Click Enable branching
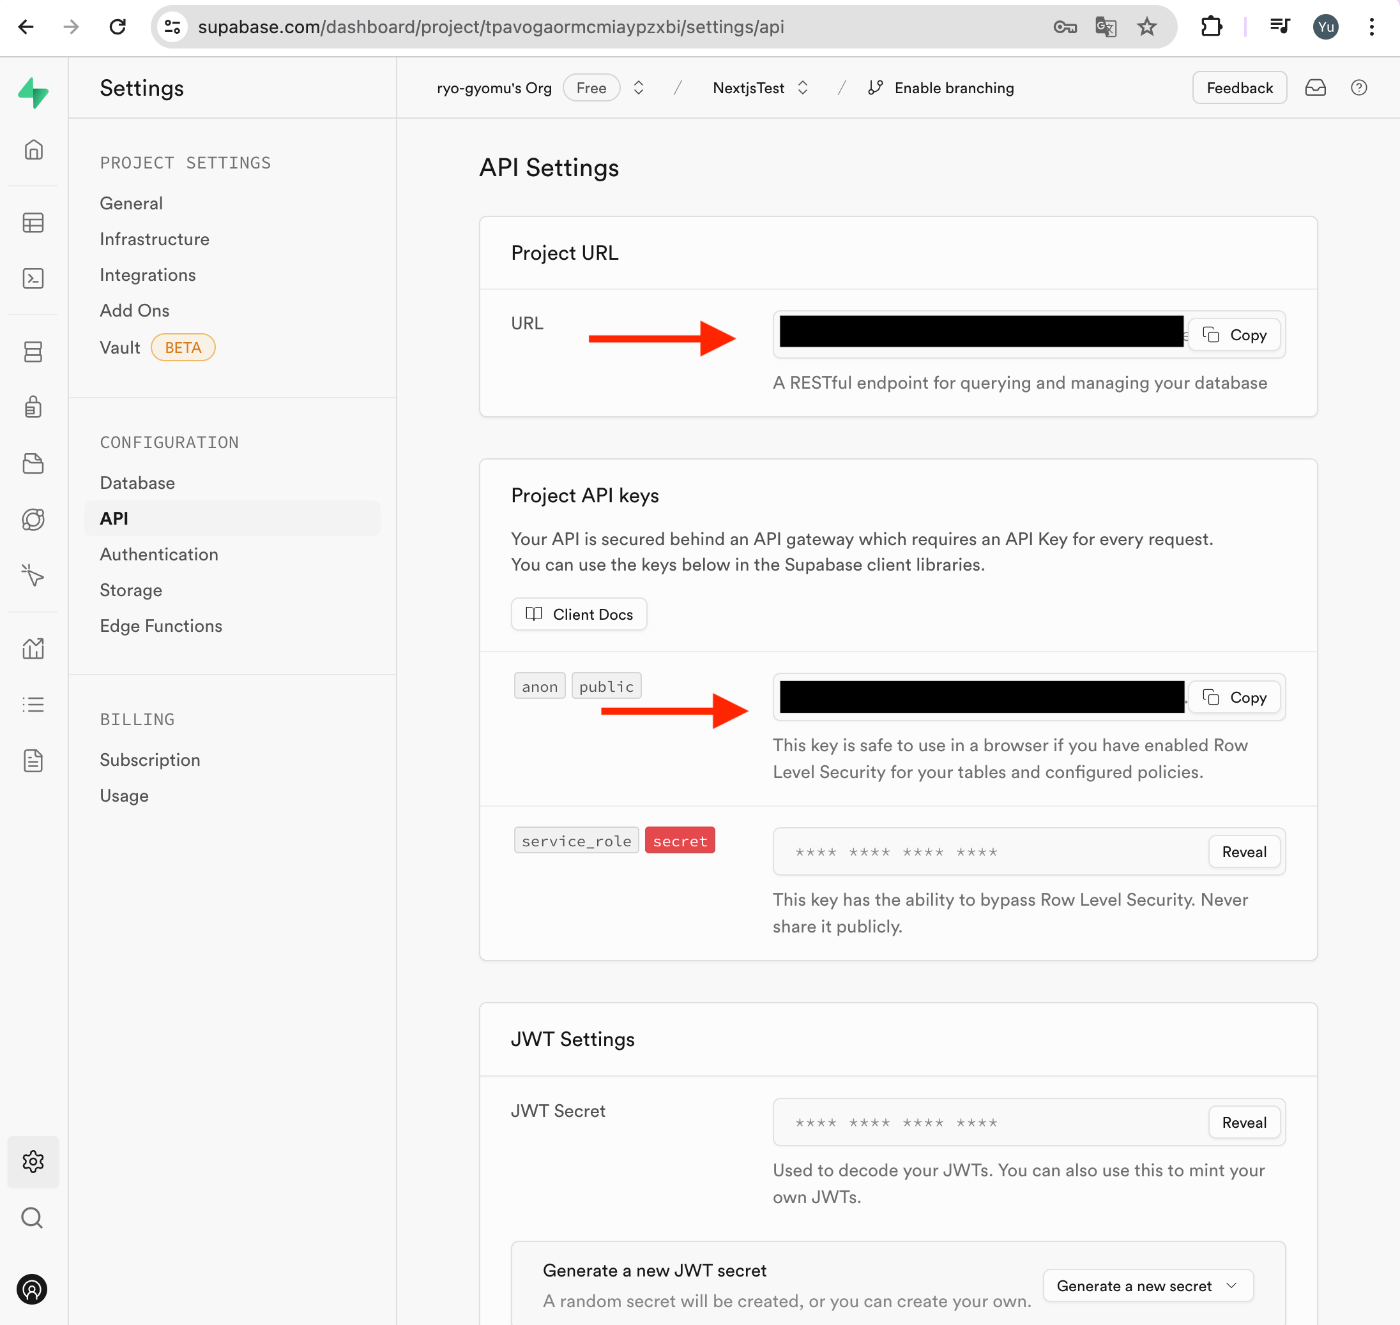Viewport: 1400px width, 1325px height. point(940,88)
